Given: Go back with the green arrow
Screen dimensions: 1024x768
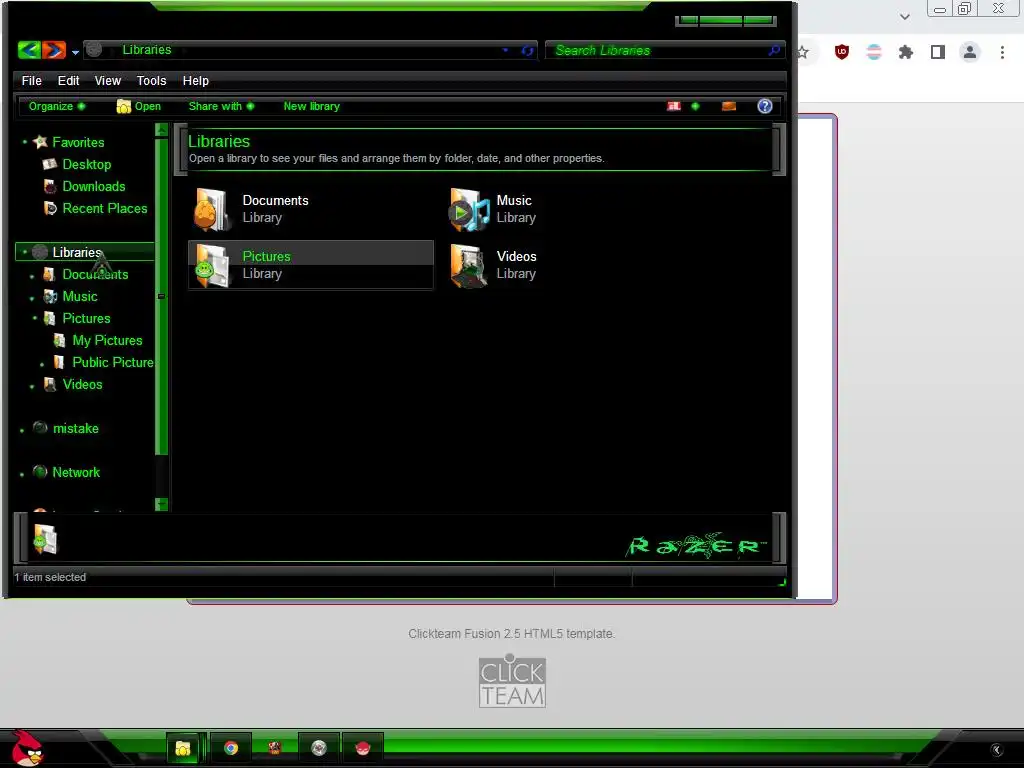Looking at the screenshot, I should pyautogui.click(x=29, y=50).
